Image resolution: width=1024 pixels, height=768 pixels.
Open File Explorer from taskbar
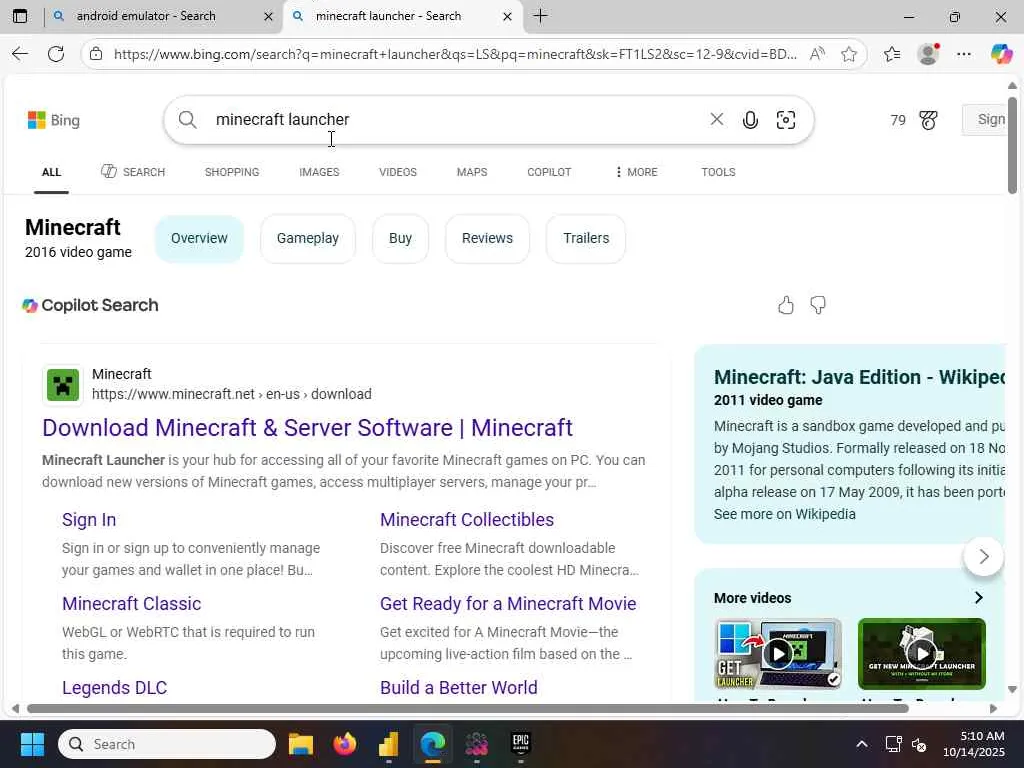pos(301,744)
